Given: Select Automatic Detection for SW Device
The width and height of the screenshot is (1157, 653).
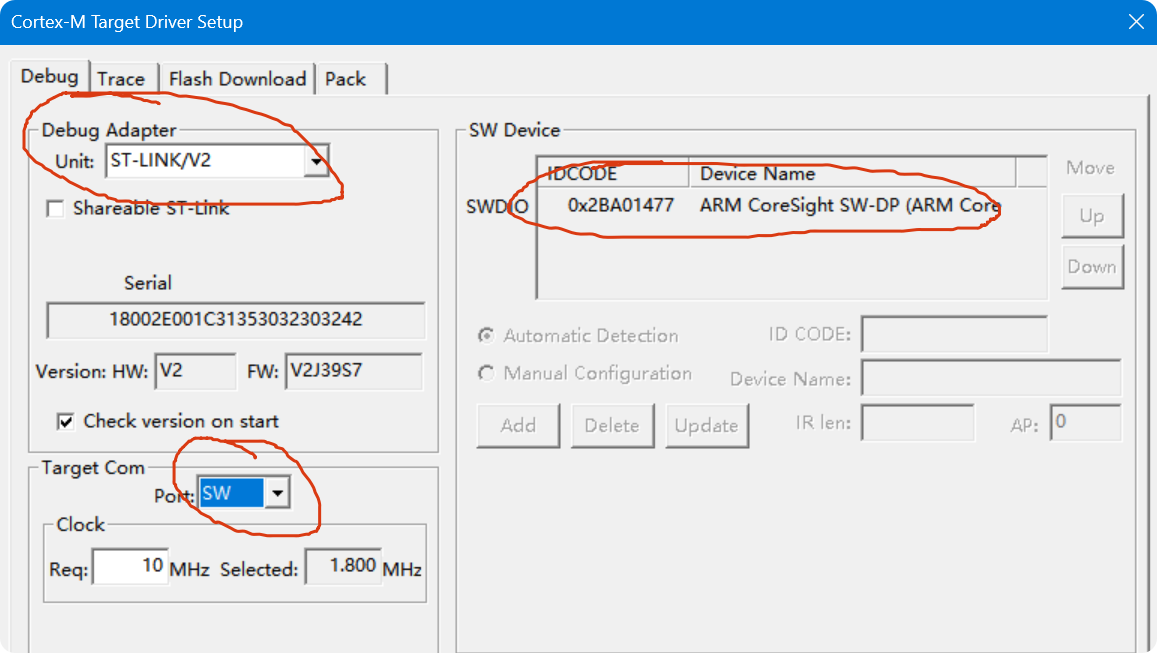Looking at the screenshot, I should point(487,336).
